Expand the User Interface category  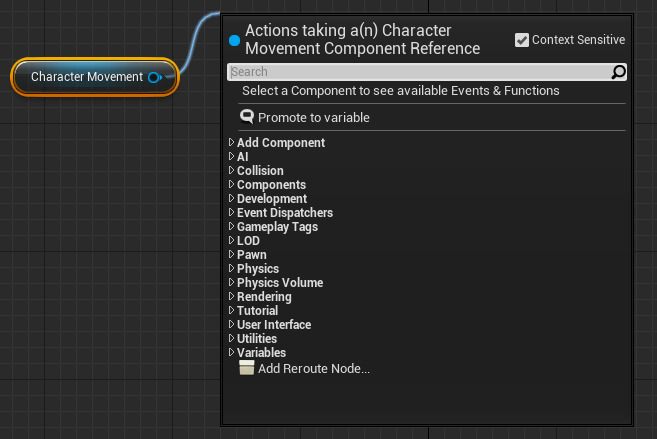click(x=232, y=325)
